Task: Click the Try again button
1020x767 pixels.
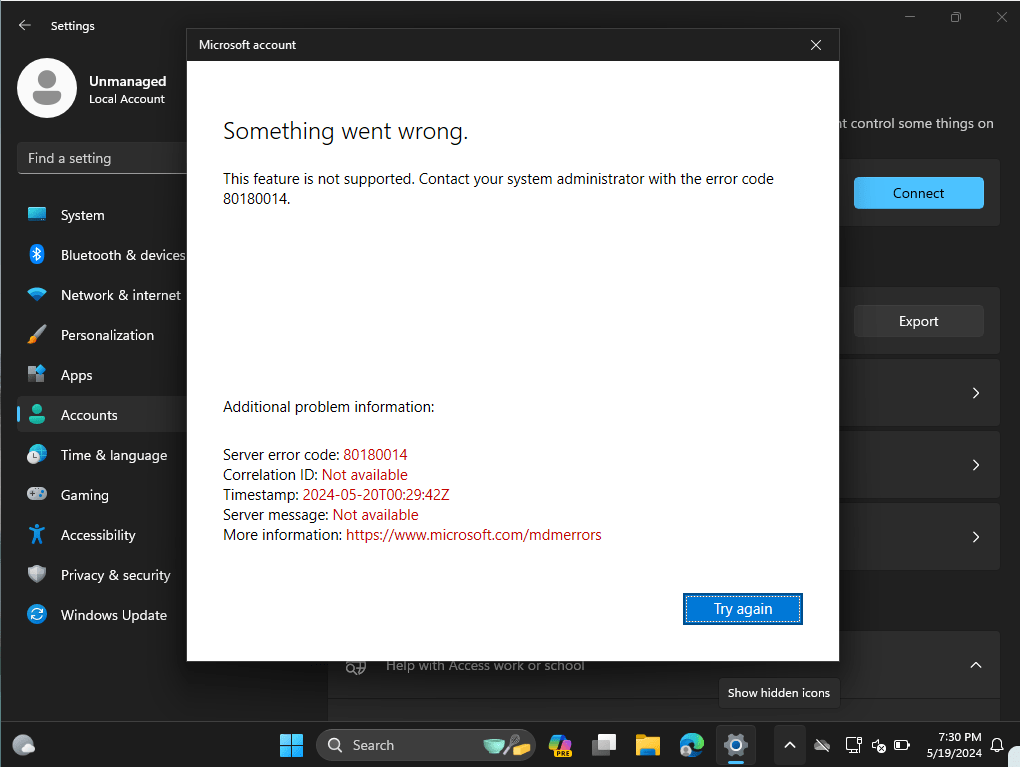Action: (x=743, y=609)
